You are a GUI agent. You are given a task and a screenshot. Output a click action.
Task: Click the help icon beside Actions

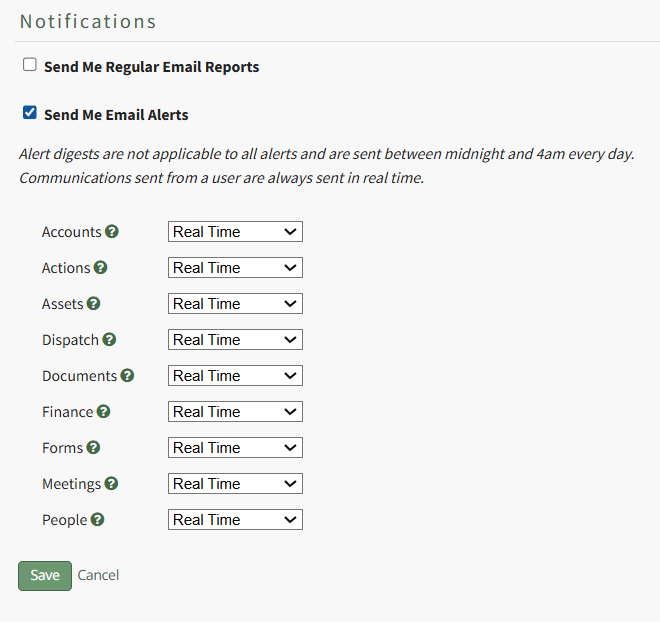click(x=101, y=268)
